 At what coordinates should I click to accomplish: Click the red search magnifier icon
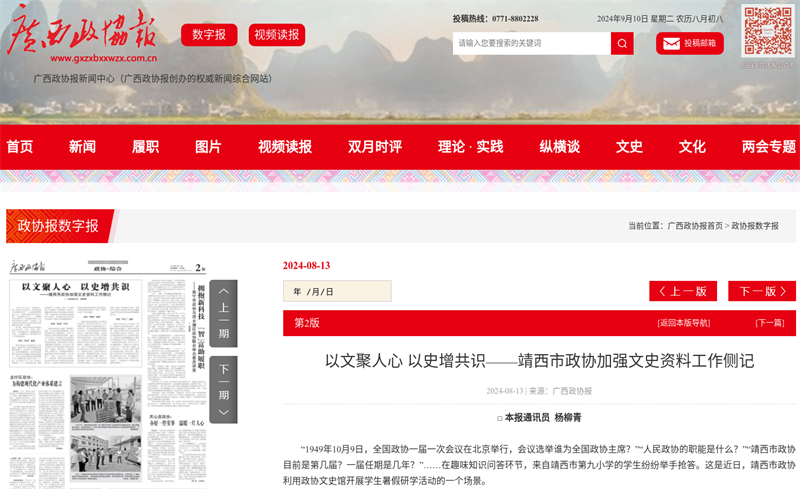pos(622,43)
